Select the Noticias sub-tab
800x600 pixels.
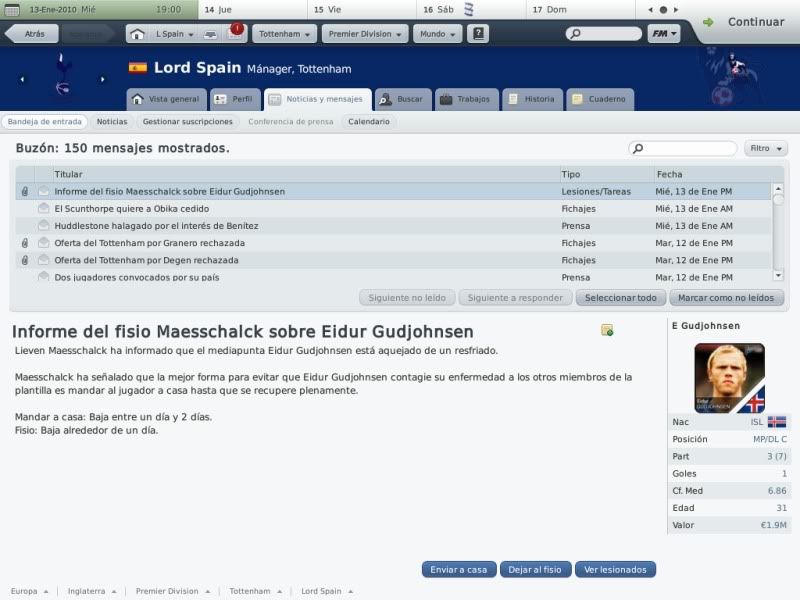[x=112, y=121]
